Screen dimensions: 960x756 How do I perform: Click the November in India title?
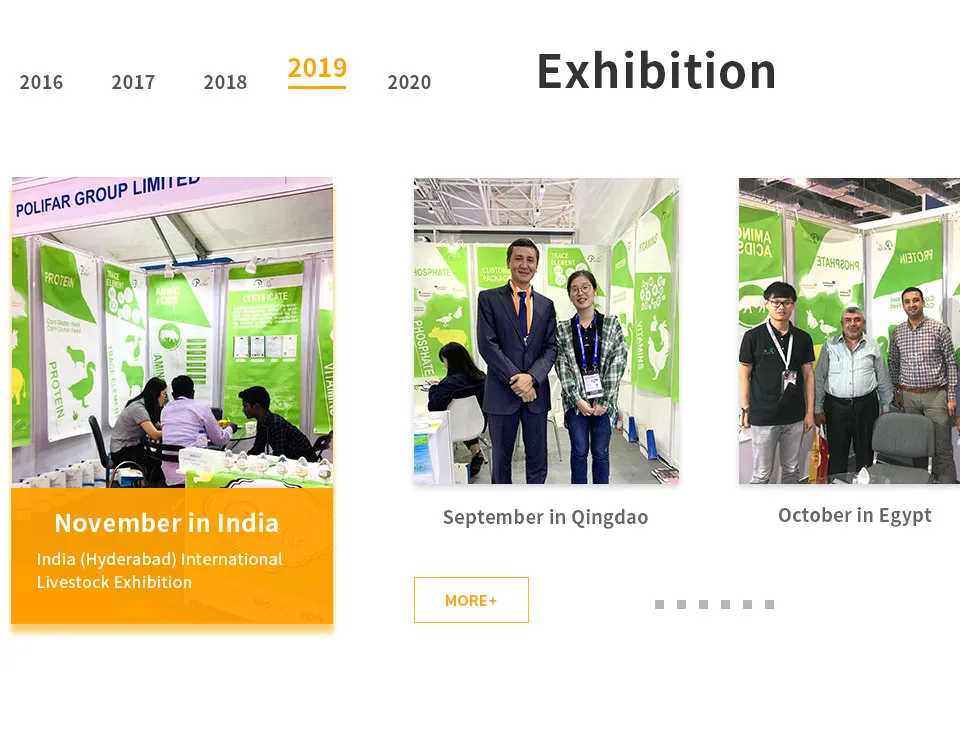coord(167,523)
